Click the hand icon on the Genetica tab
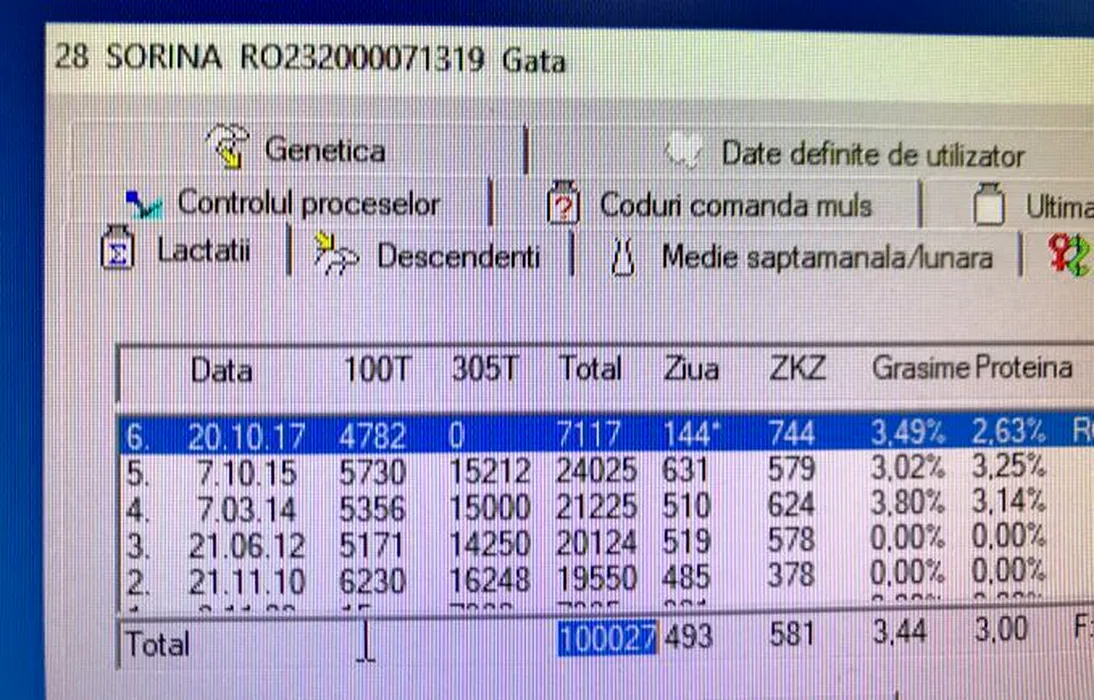The image size is (1094, 700). click(228, 146)
